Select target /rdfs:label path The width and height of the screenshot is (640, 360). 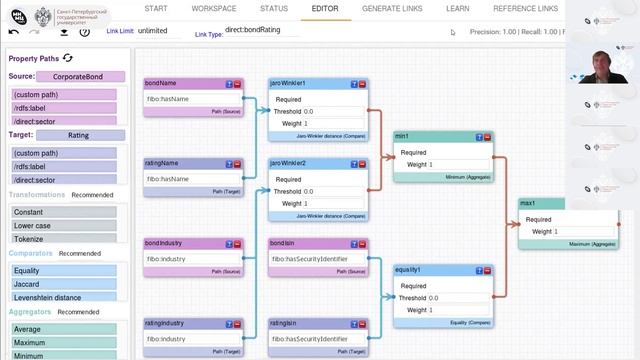pyautogui.click(x=64, y=167)
